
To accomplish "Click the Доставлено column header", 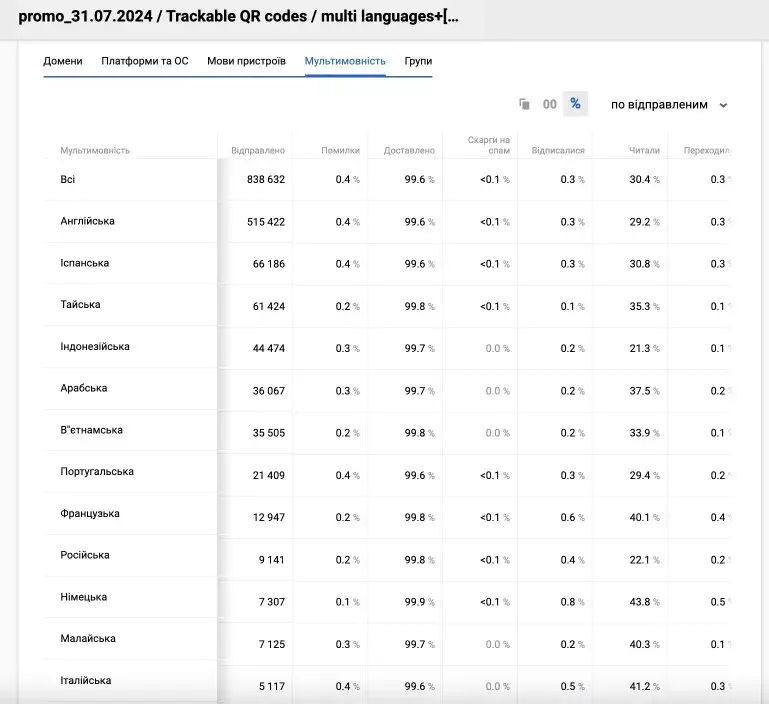I will point(409,151).
